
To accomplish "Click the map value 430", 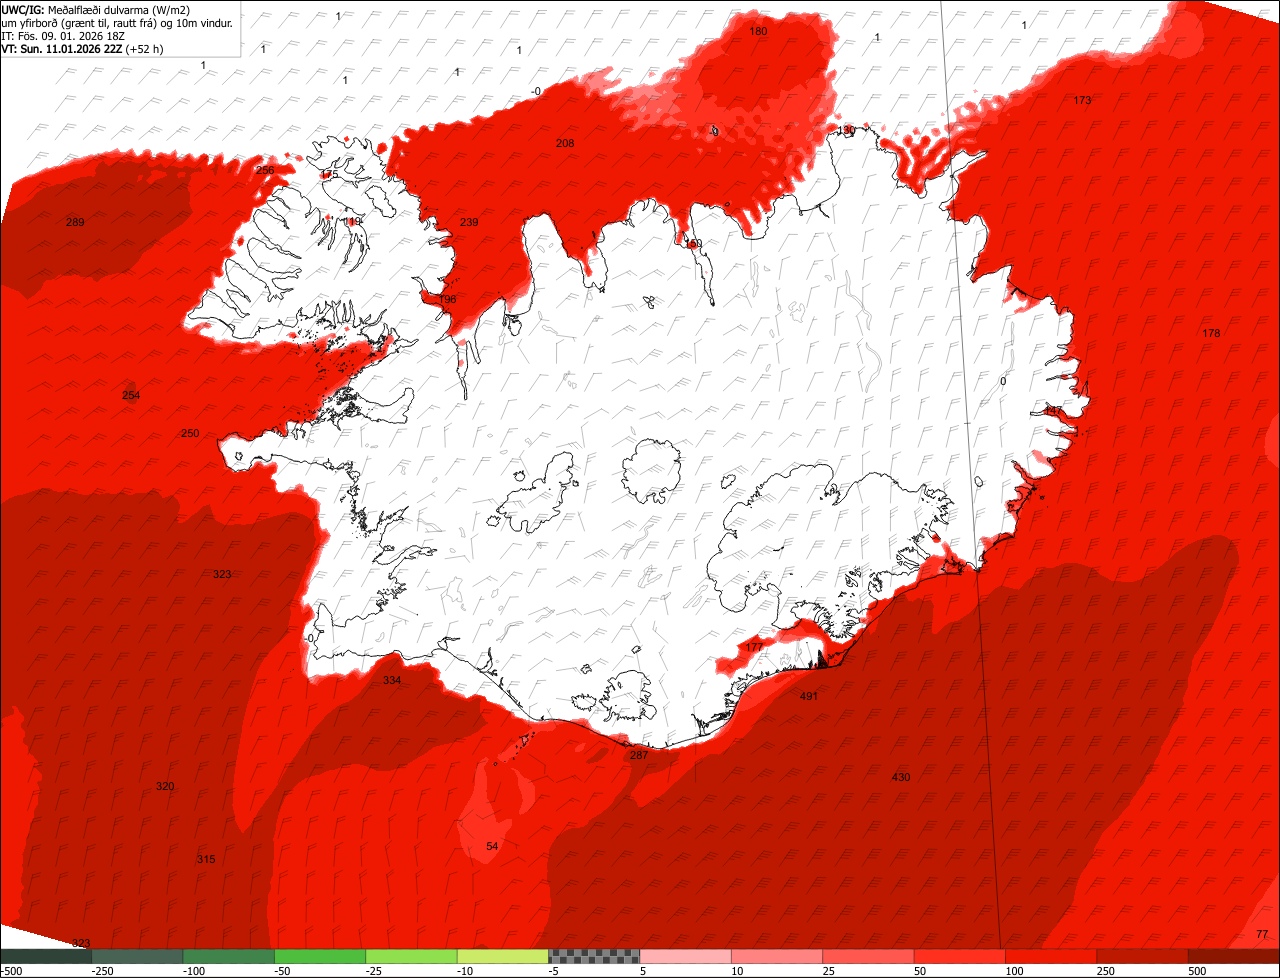I will coord(901,778).
